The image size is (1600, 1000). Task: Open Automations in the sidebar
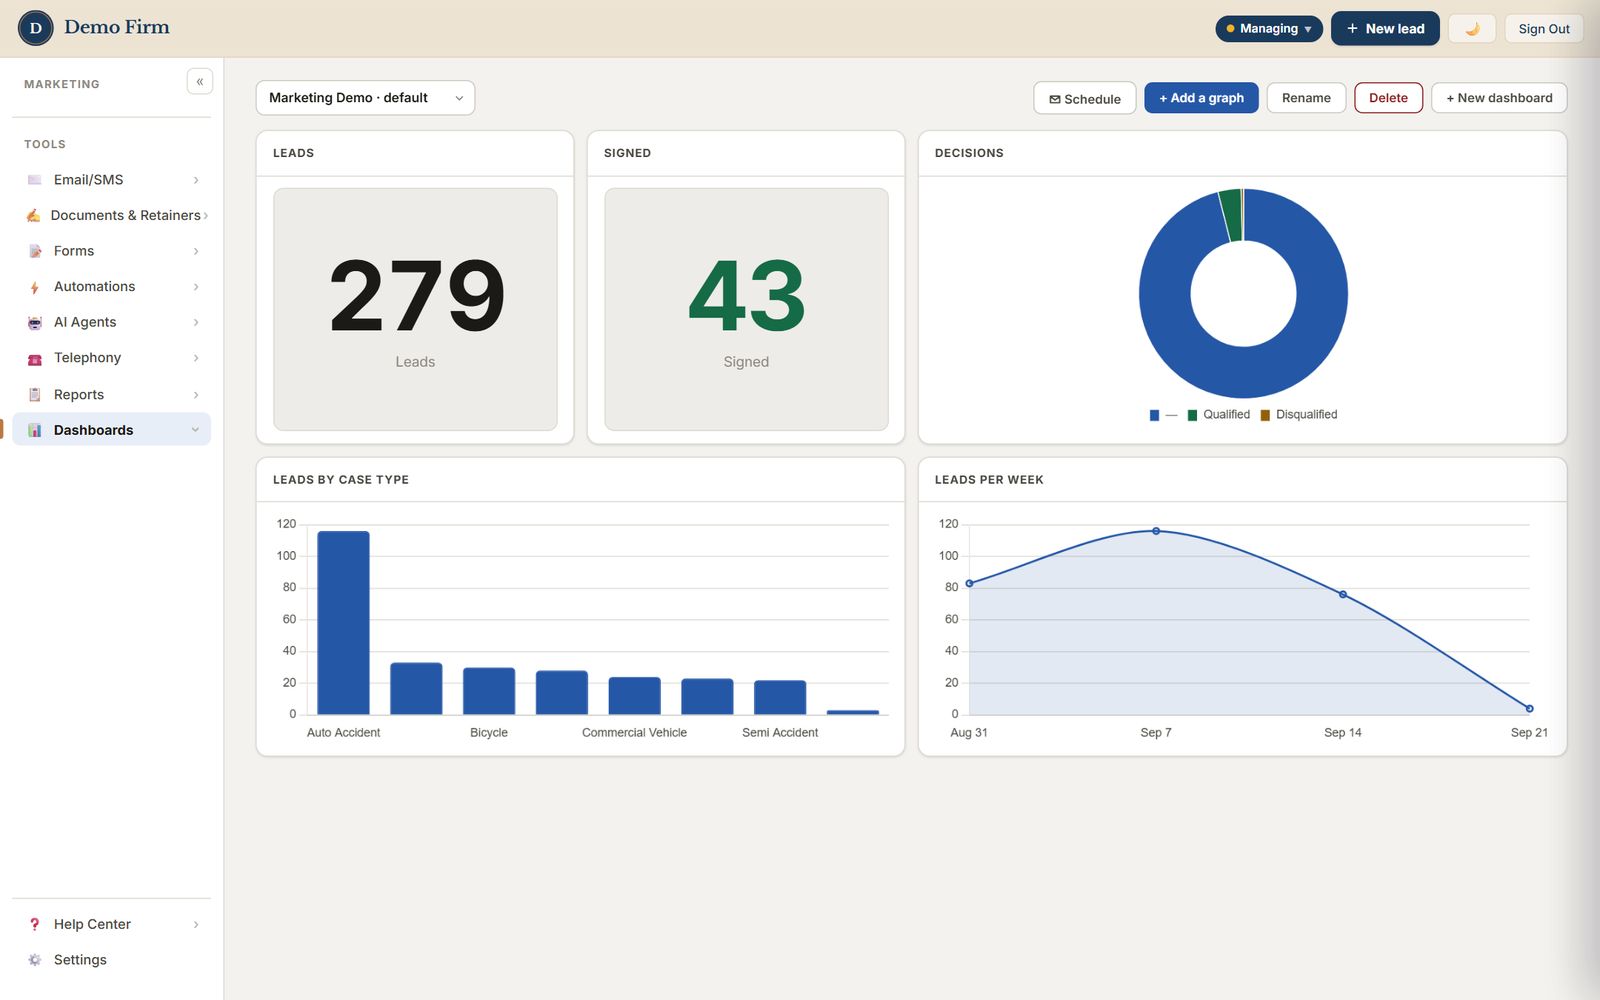click(112, 287)
